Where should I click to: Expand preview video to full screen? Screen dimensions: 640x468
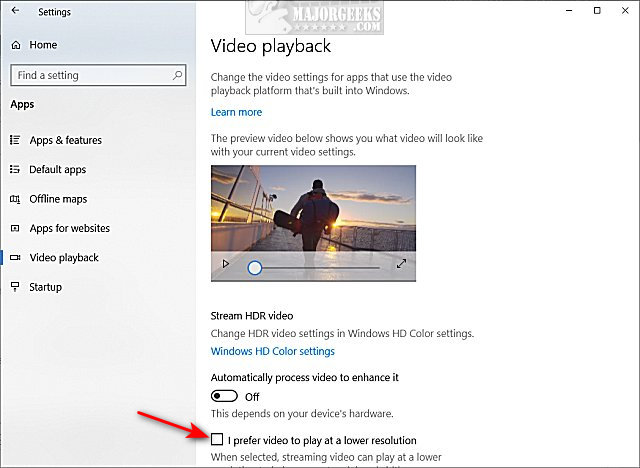pyautogui.click(x=401, y=264)
